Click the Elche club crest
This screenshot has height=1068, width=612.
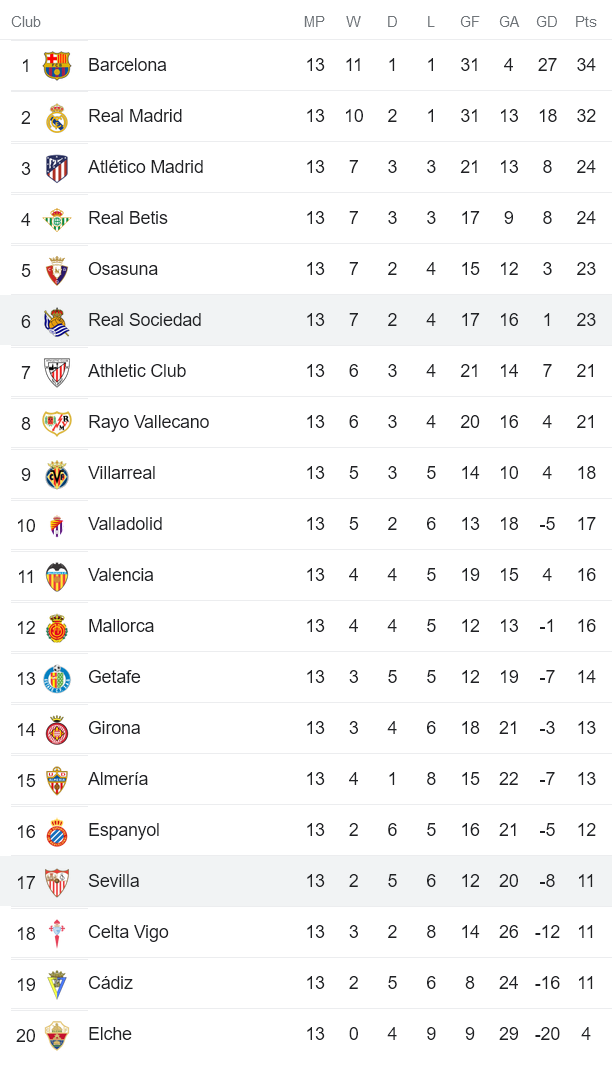(x=60, y=1034)
